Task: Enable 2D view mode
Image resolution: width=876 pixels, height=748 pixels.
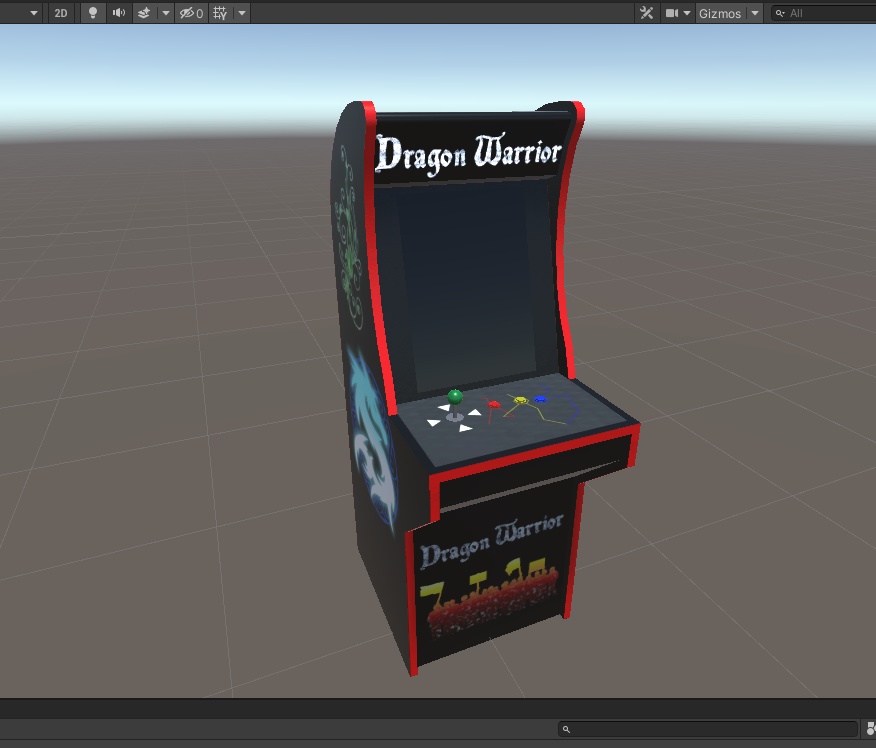Action: 60,13
